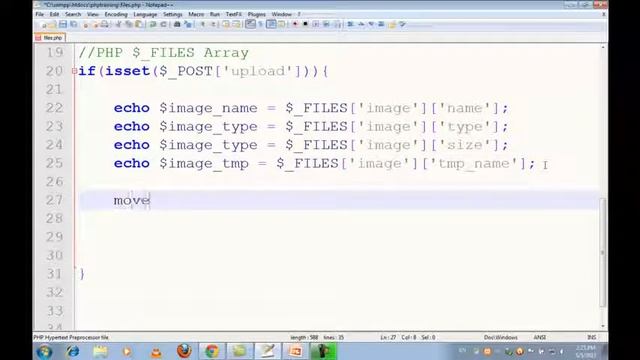Open Find with the binoculars icon

pyautogui.click(x=177, y=24)
